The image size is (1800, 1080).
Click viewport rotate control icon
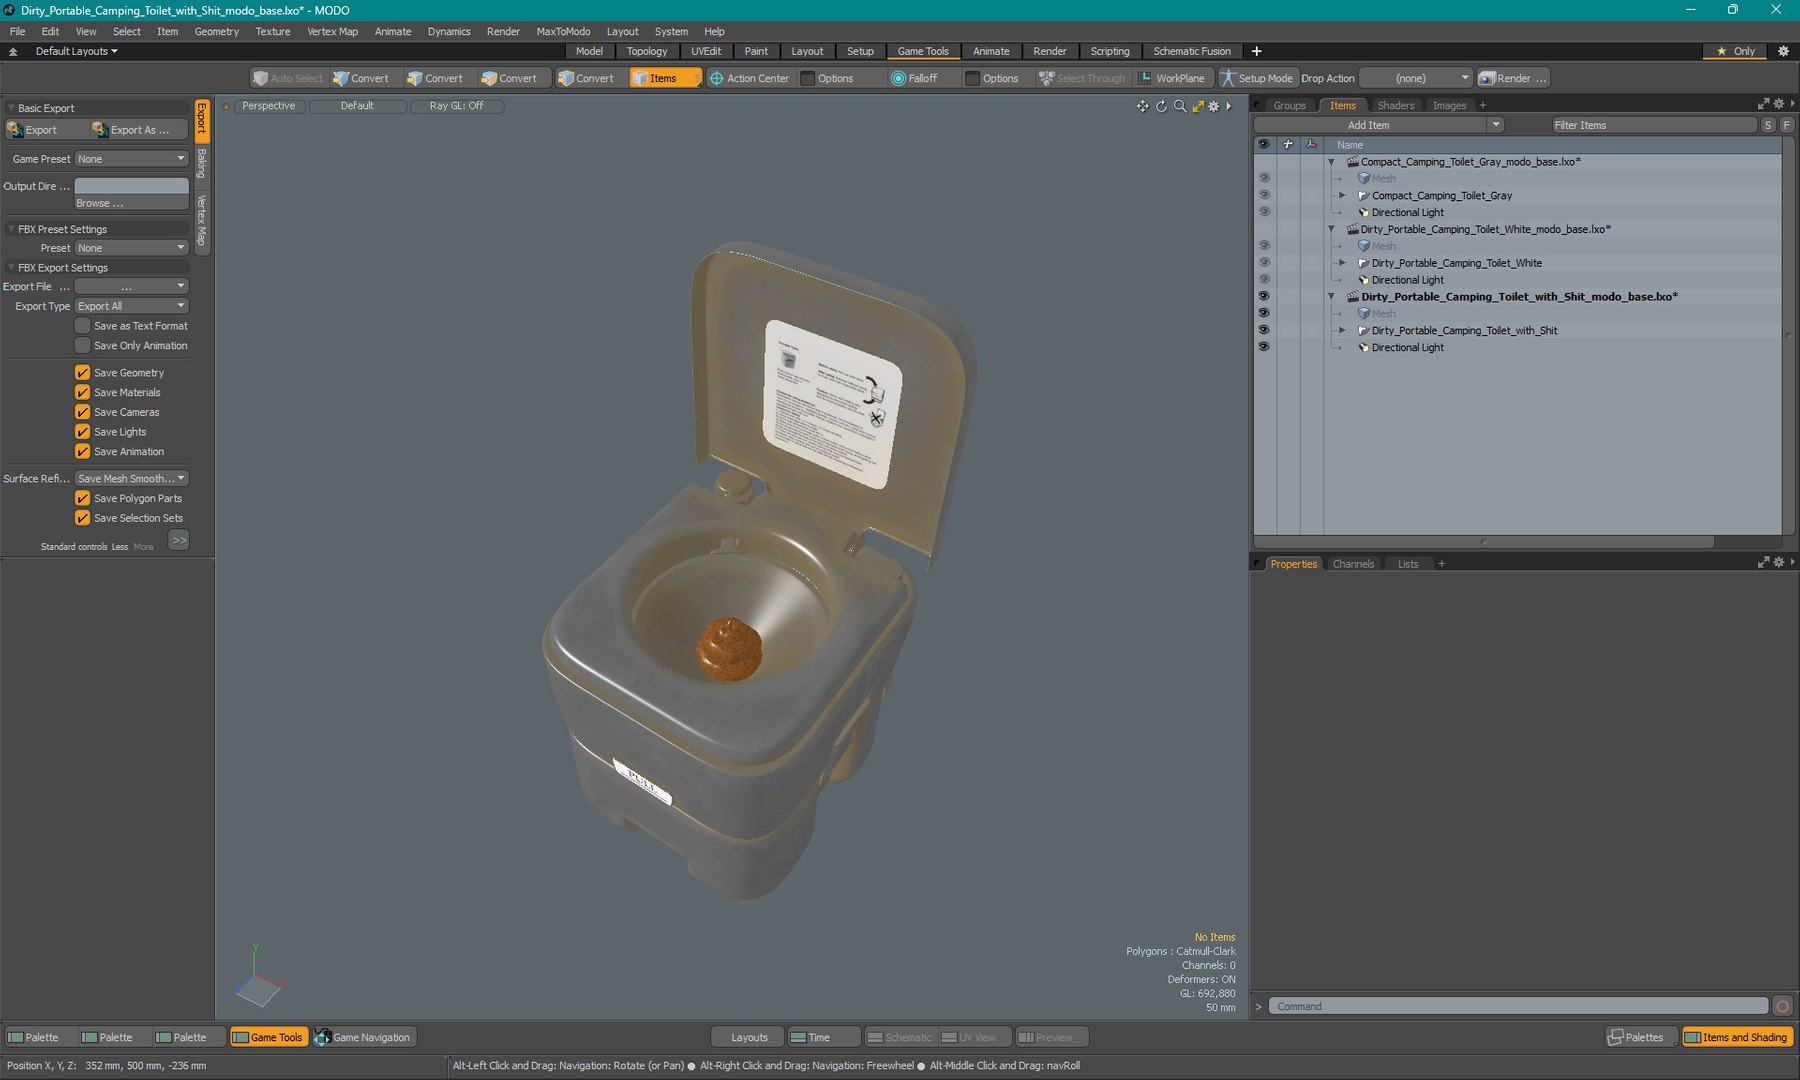(1161, 106)
